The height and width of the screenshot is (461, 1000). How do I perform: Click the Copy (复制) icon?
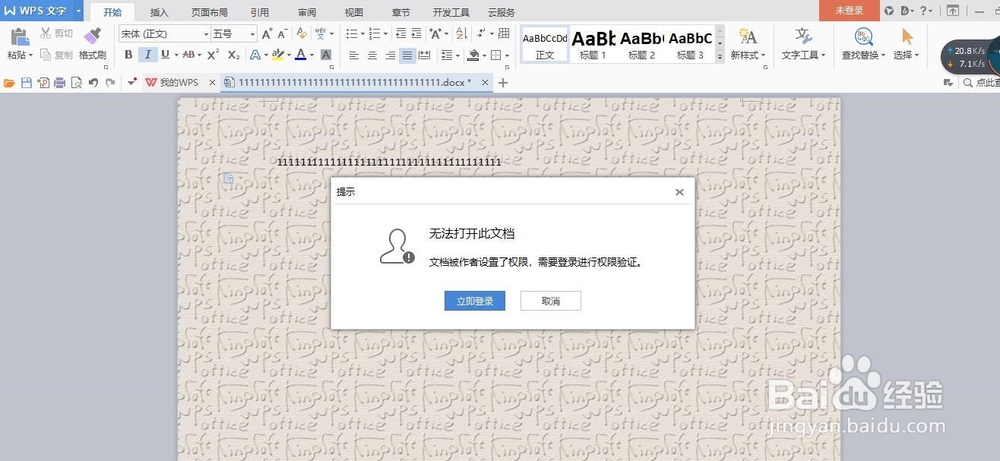click(x=46, y=55)
